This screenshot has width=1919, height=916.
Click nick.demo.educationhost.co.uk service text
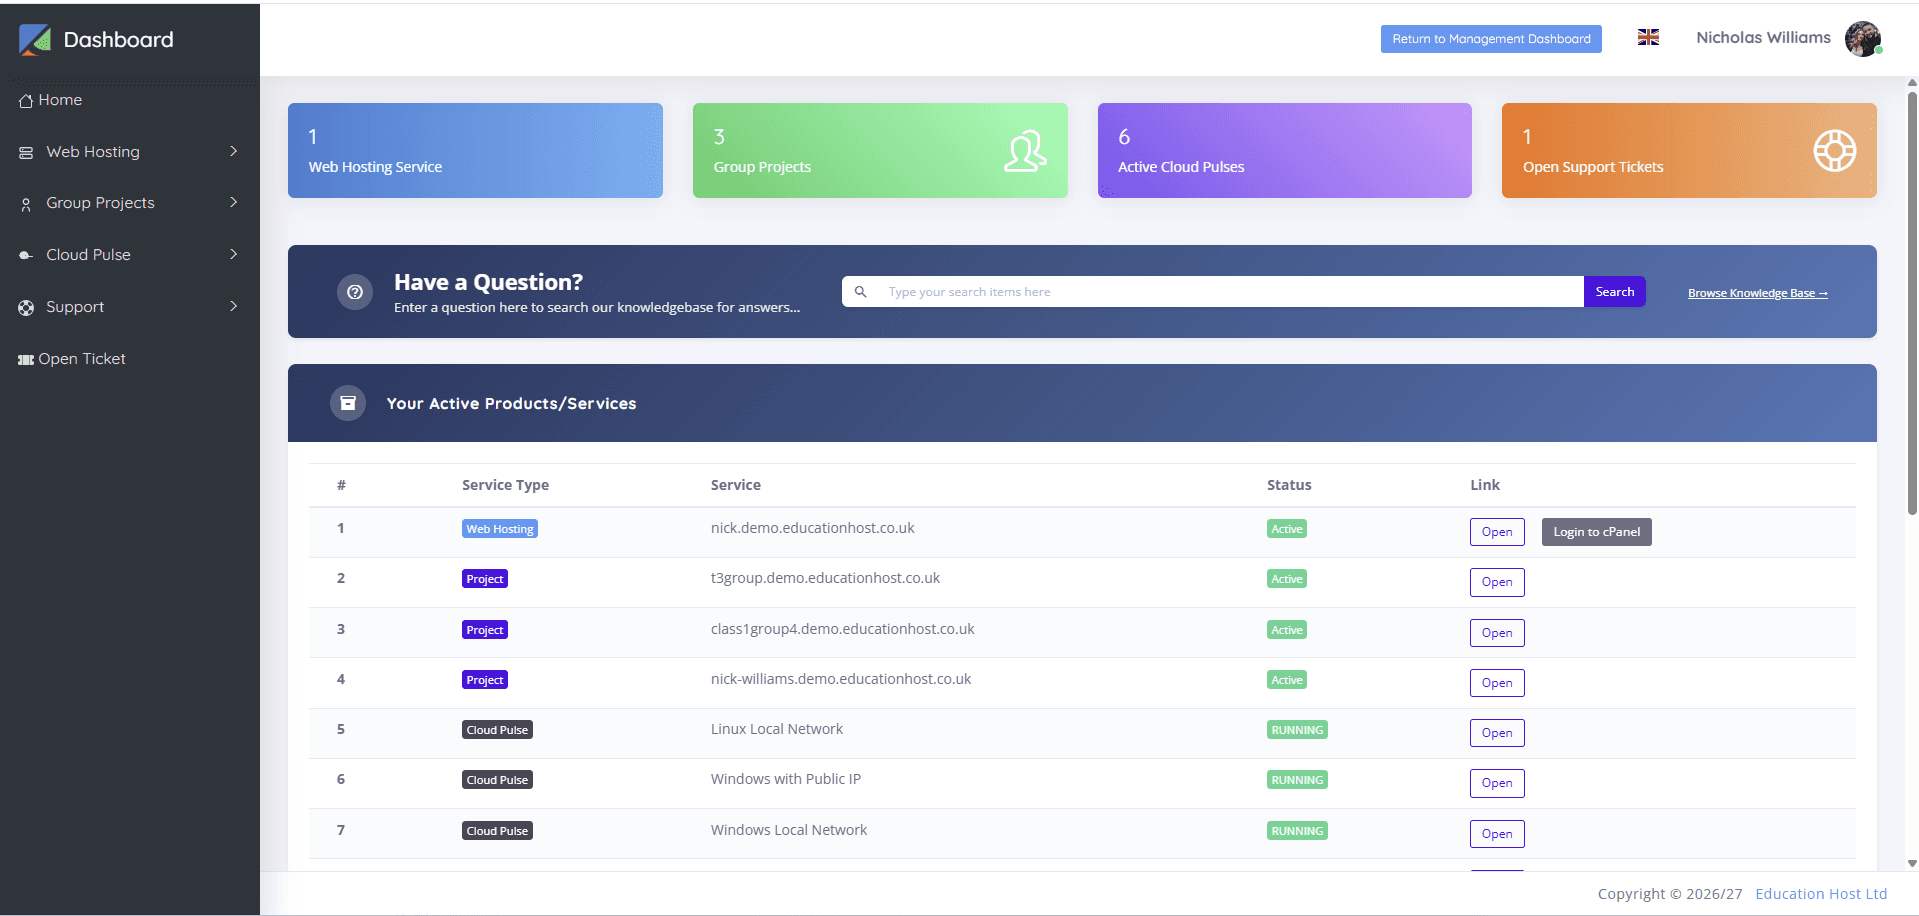tap(812, 528)
